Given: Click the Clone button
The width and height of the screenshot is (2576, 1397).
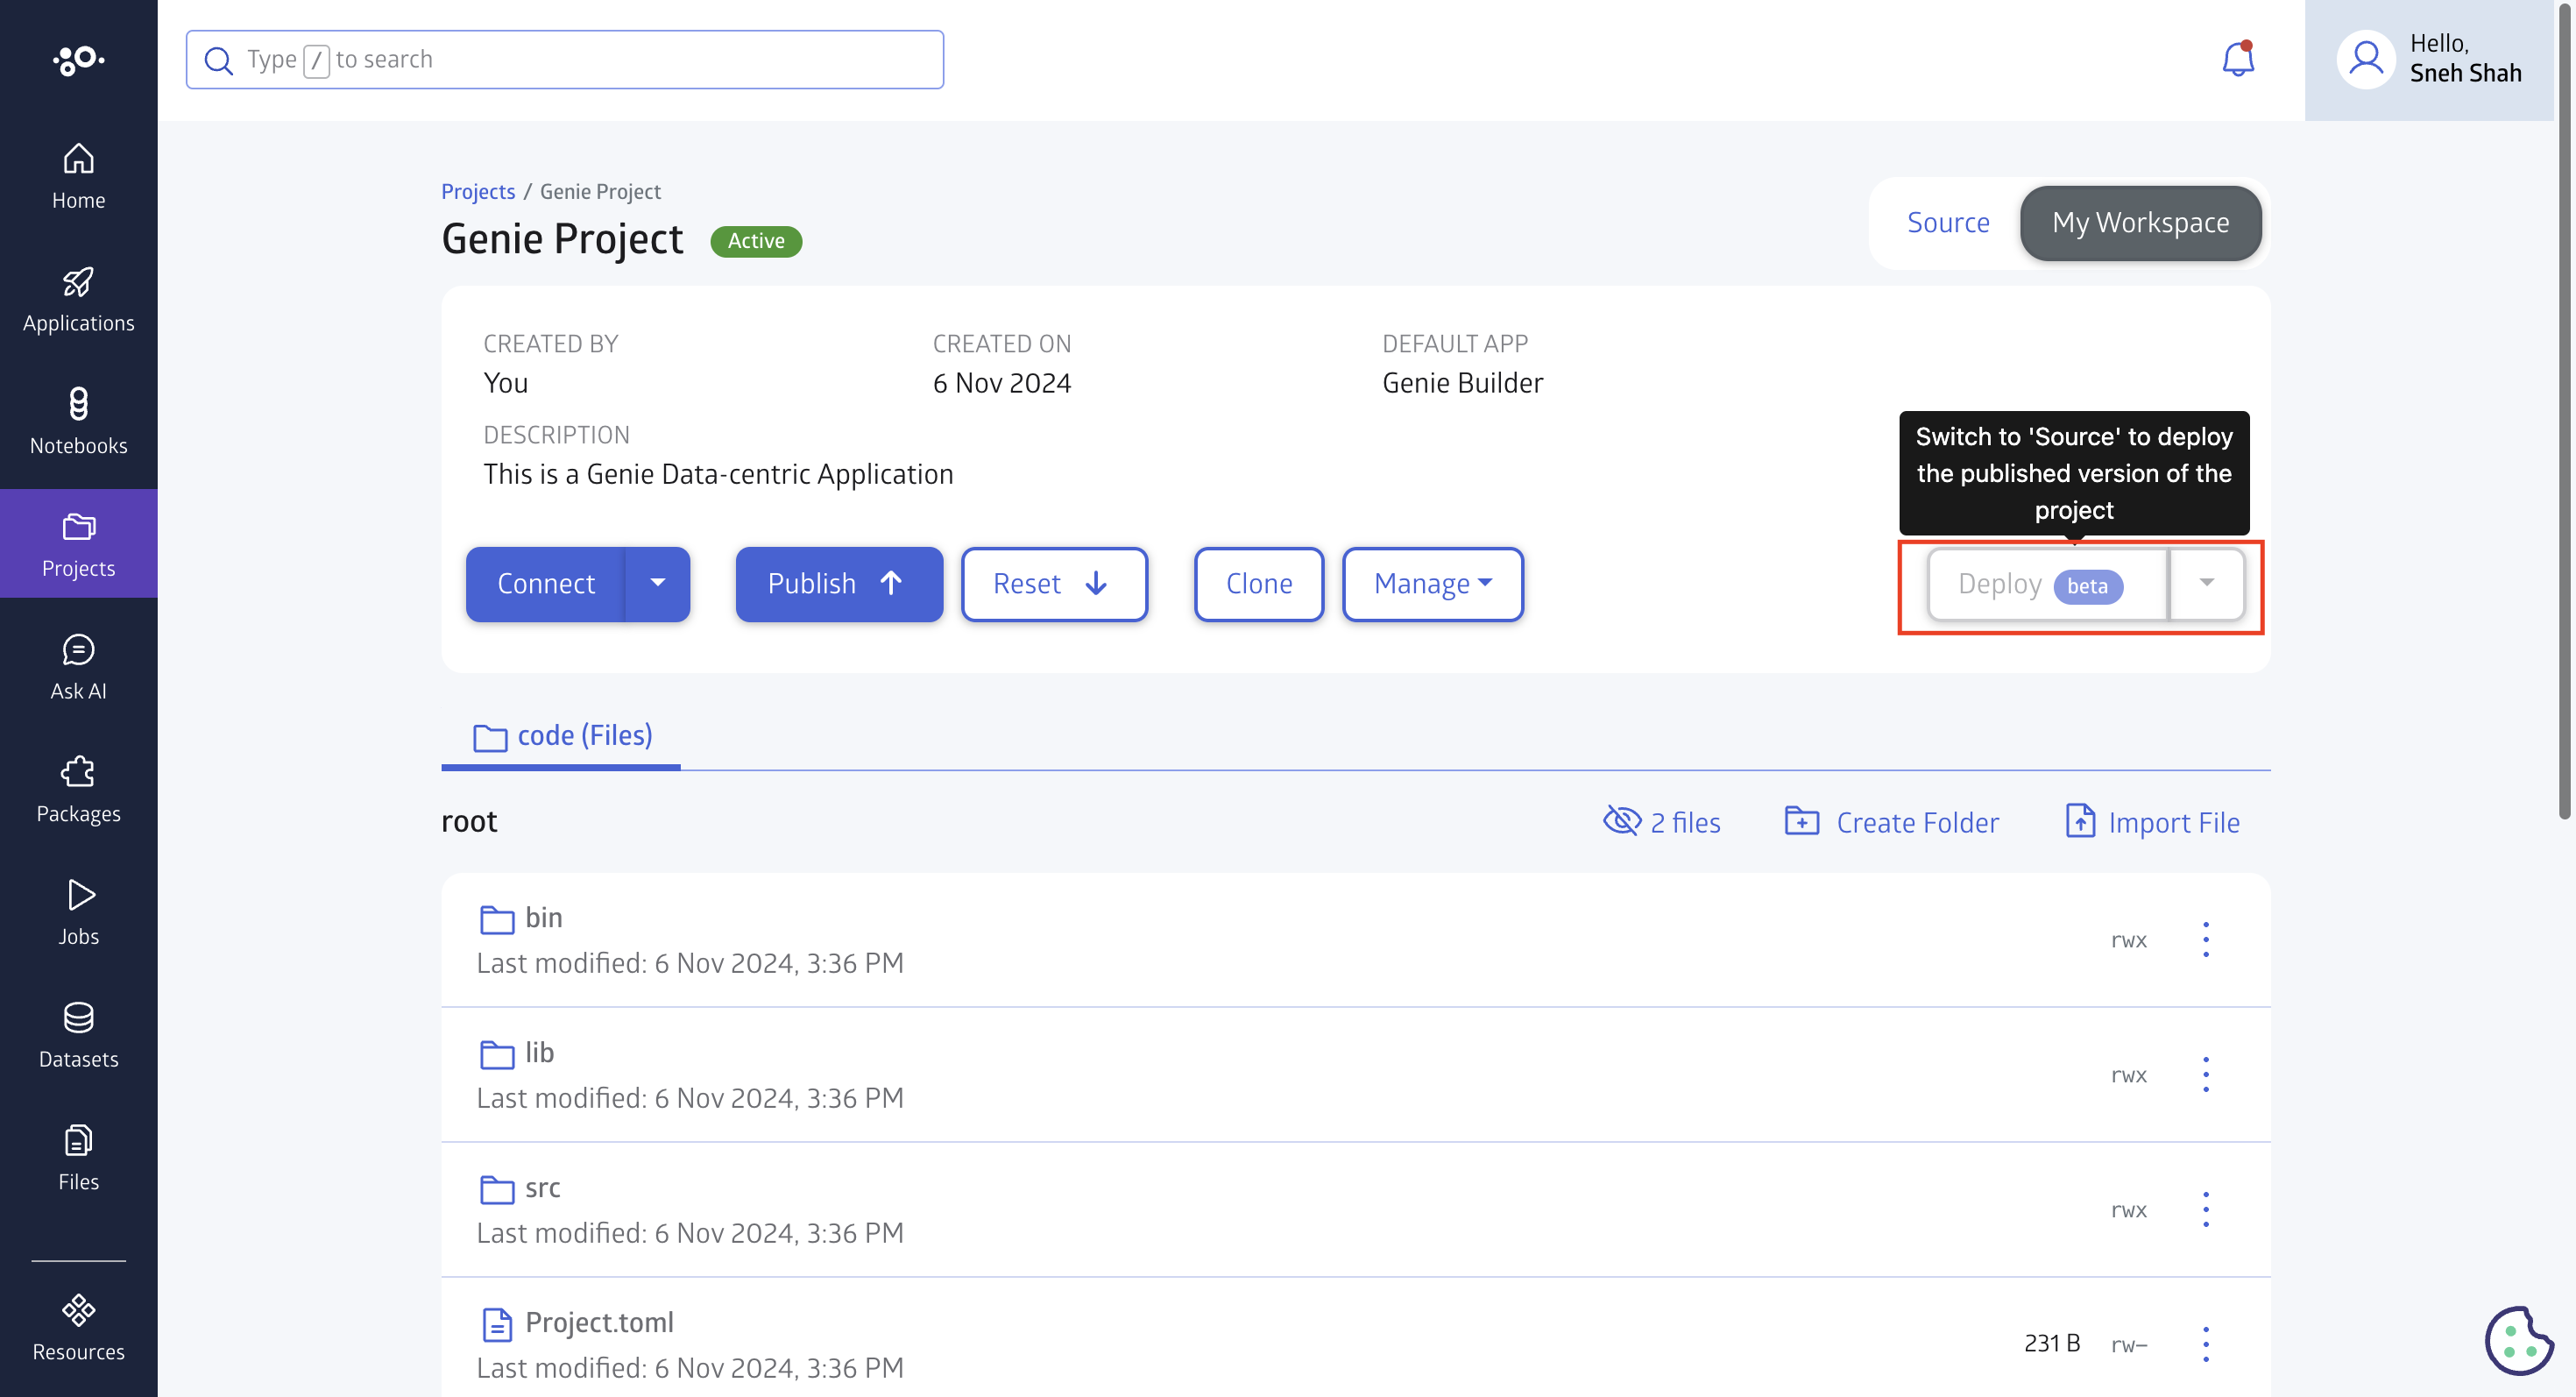Looking at the screenshot, I should (x=1259, y=583).
